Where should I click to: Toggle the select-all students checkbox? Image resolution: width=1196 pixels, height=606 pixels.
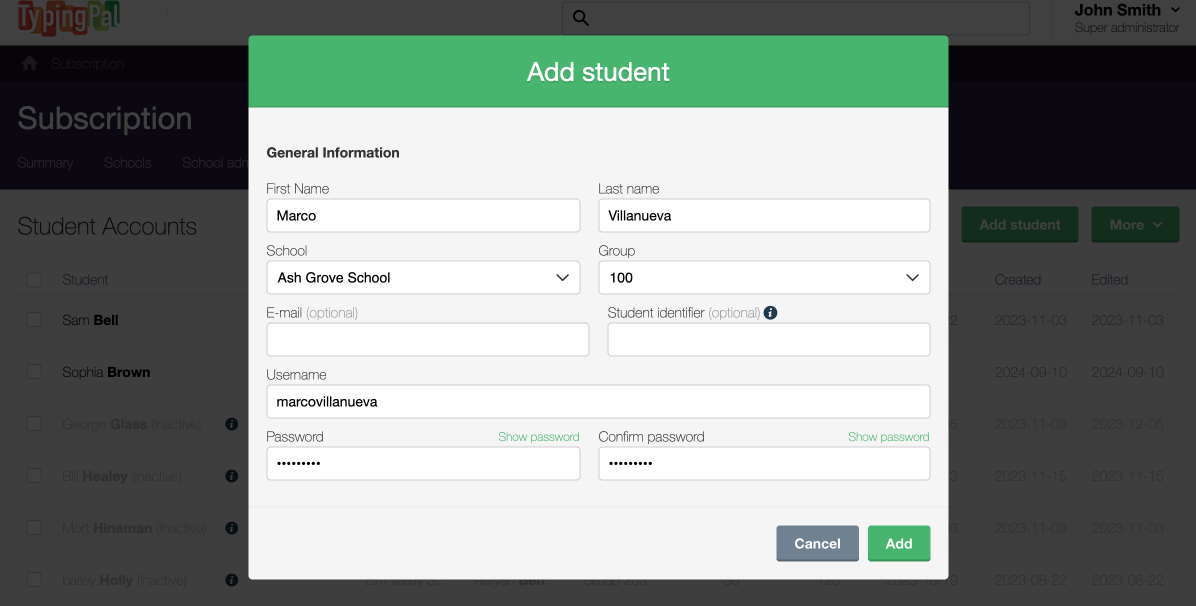click(x=34, y=280)
